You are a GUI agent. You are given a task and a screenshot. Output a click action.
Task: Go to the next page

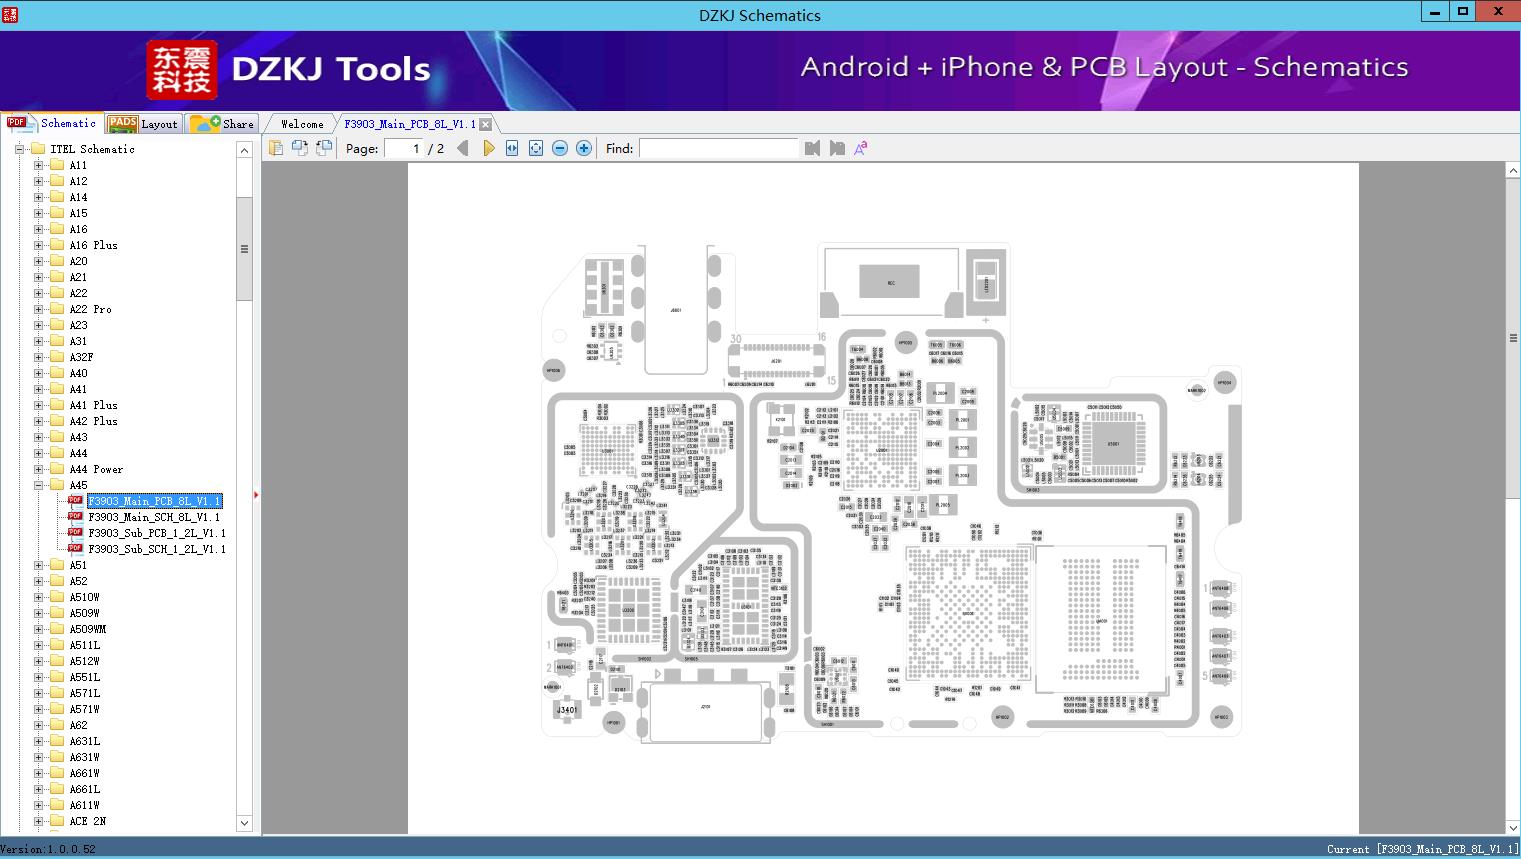(488, 148)
